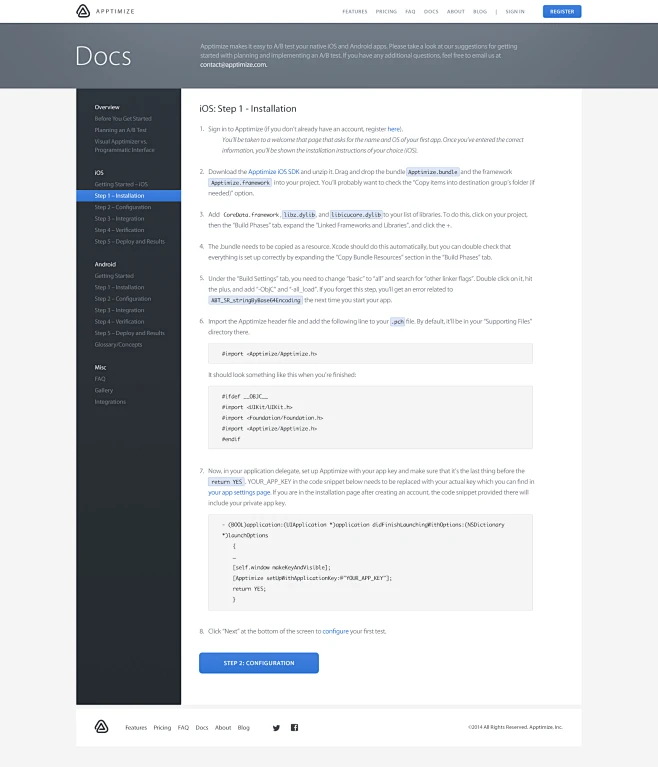Open the Twitter icon in the footer
Image resolution: width=658 pixels, height=767 pixels.
[x=276, y=727]
